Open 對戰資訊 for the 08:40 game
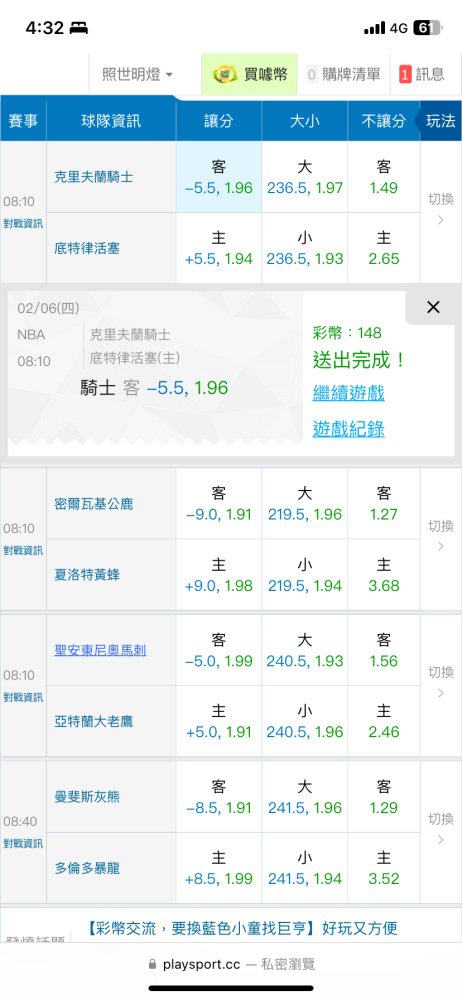 click(x=23, y=844)
